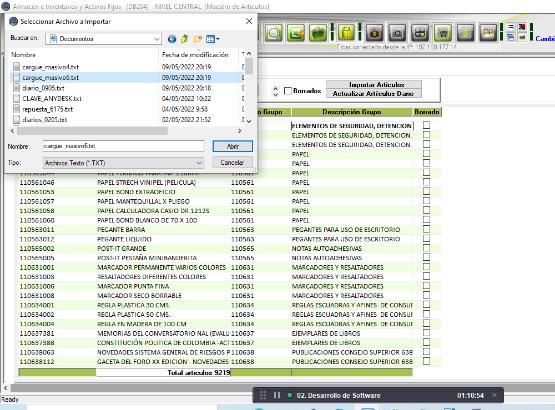
Task: Click the small horizontal lines list icon
Action: tap(510, 27)
